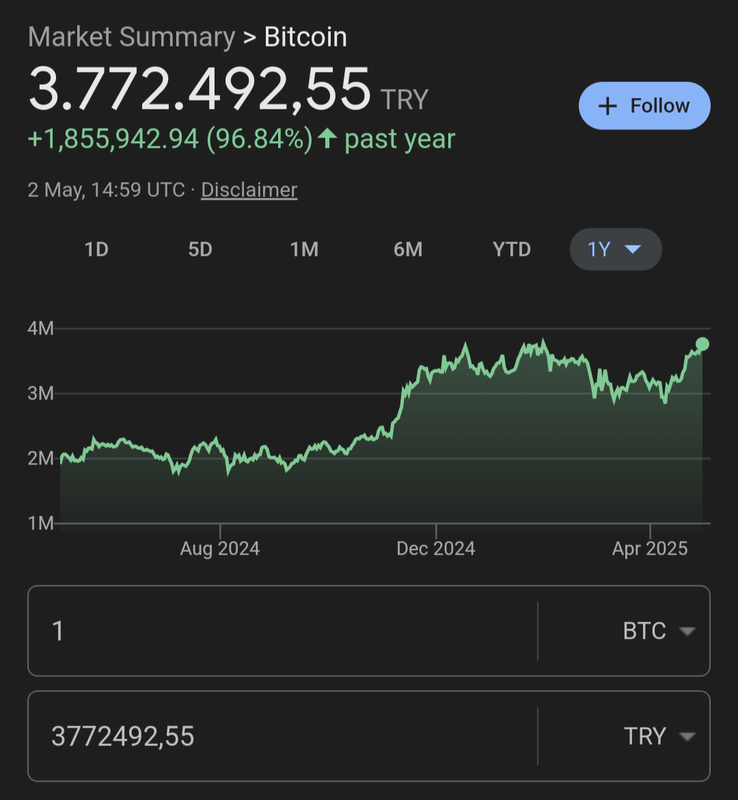Screen dimensions: 738x800
Task: Click the +1,855,942.94 (96.84%) price change text
Action: [171, 139]
